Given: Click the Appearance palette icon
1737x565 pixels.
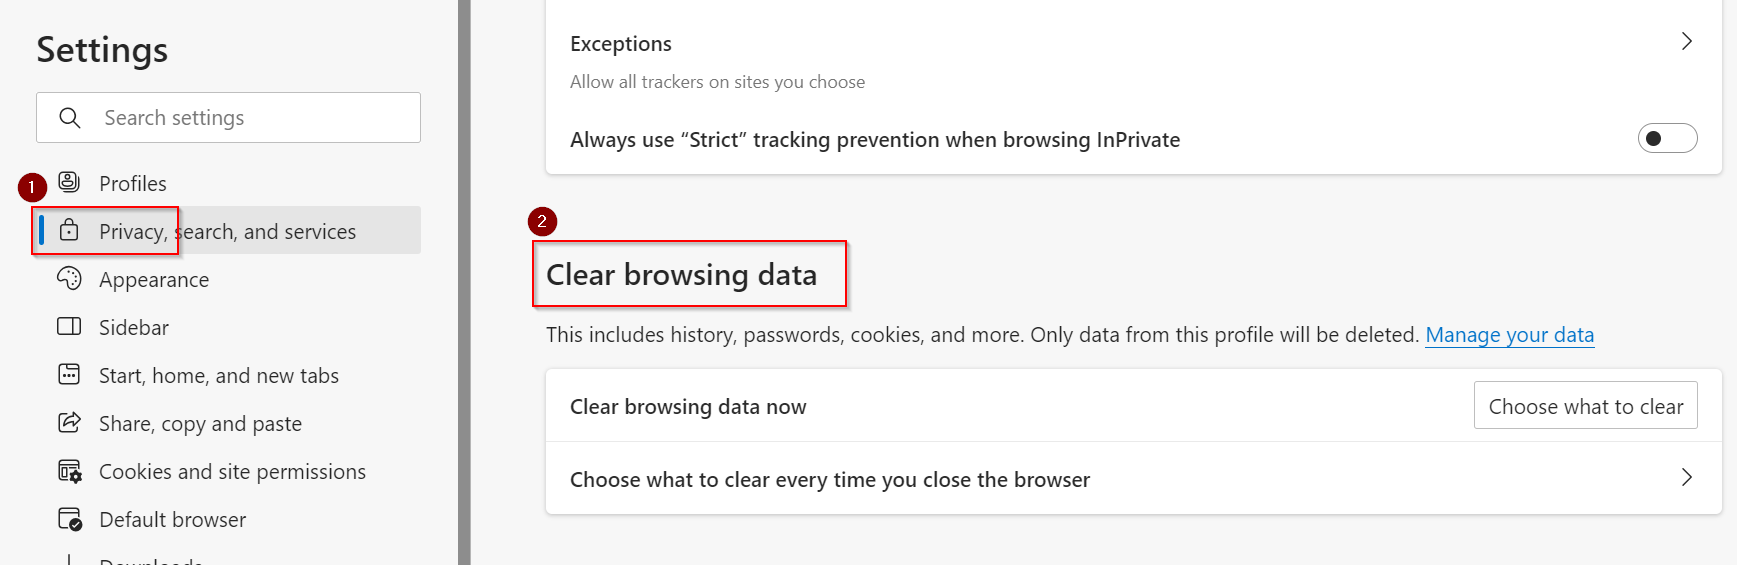Looking at the screenshot, I should [x=69, y=278].
